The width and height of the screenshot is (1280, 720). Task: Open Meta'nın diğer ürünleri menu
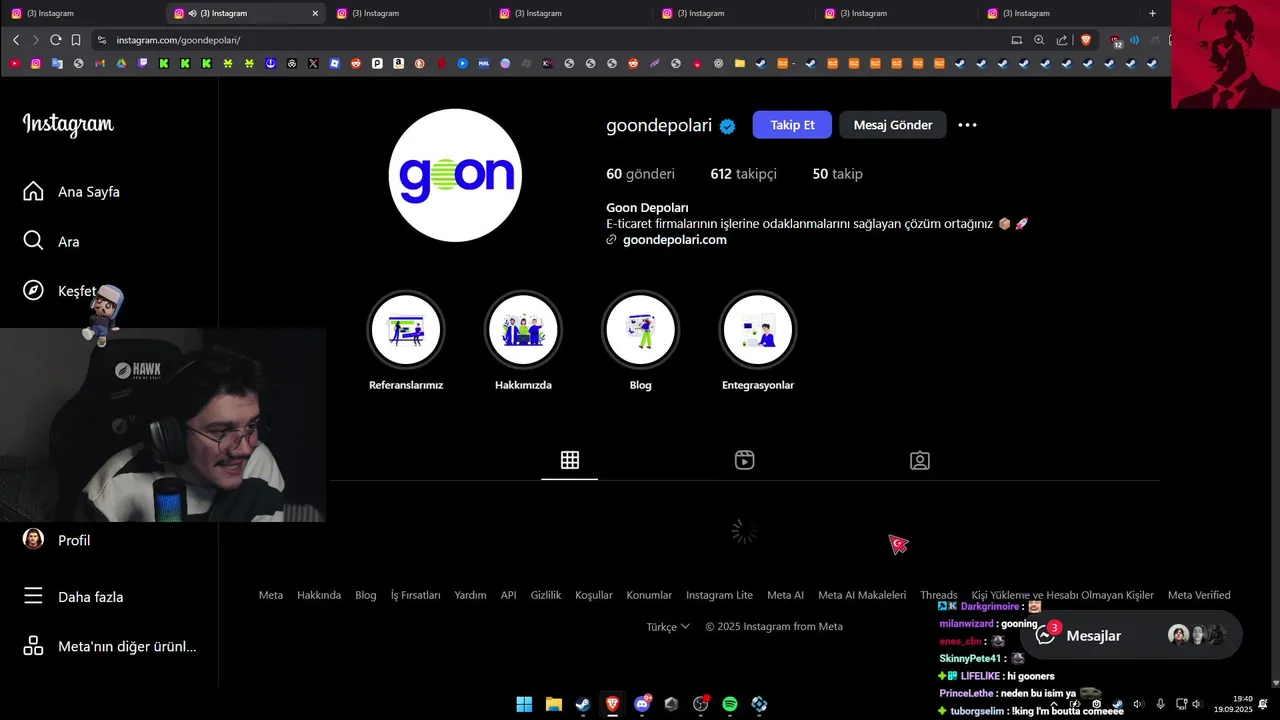tap(110, 646)
